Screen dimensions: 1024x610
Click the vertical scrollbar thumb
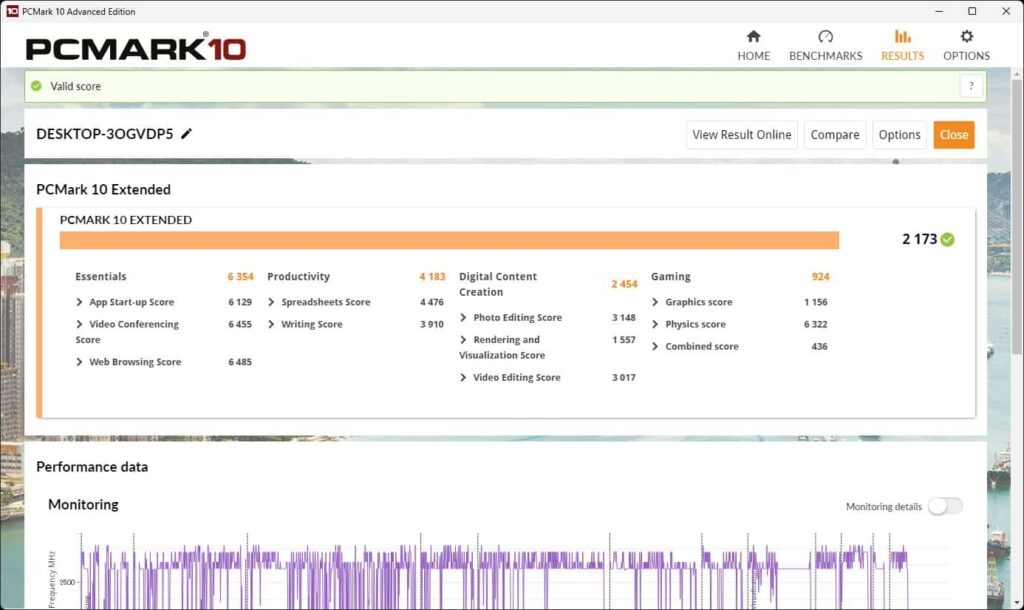[x=1017, y=217]
